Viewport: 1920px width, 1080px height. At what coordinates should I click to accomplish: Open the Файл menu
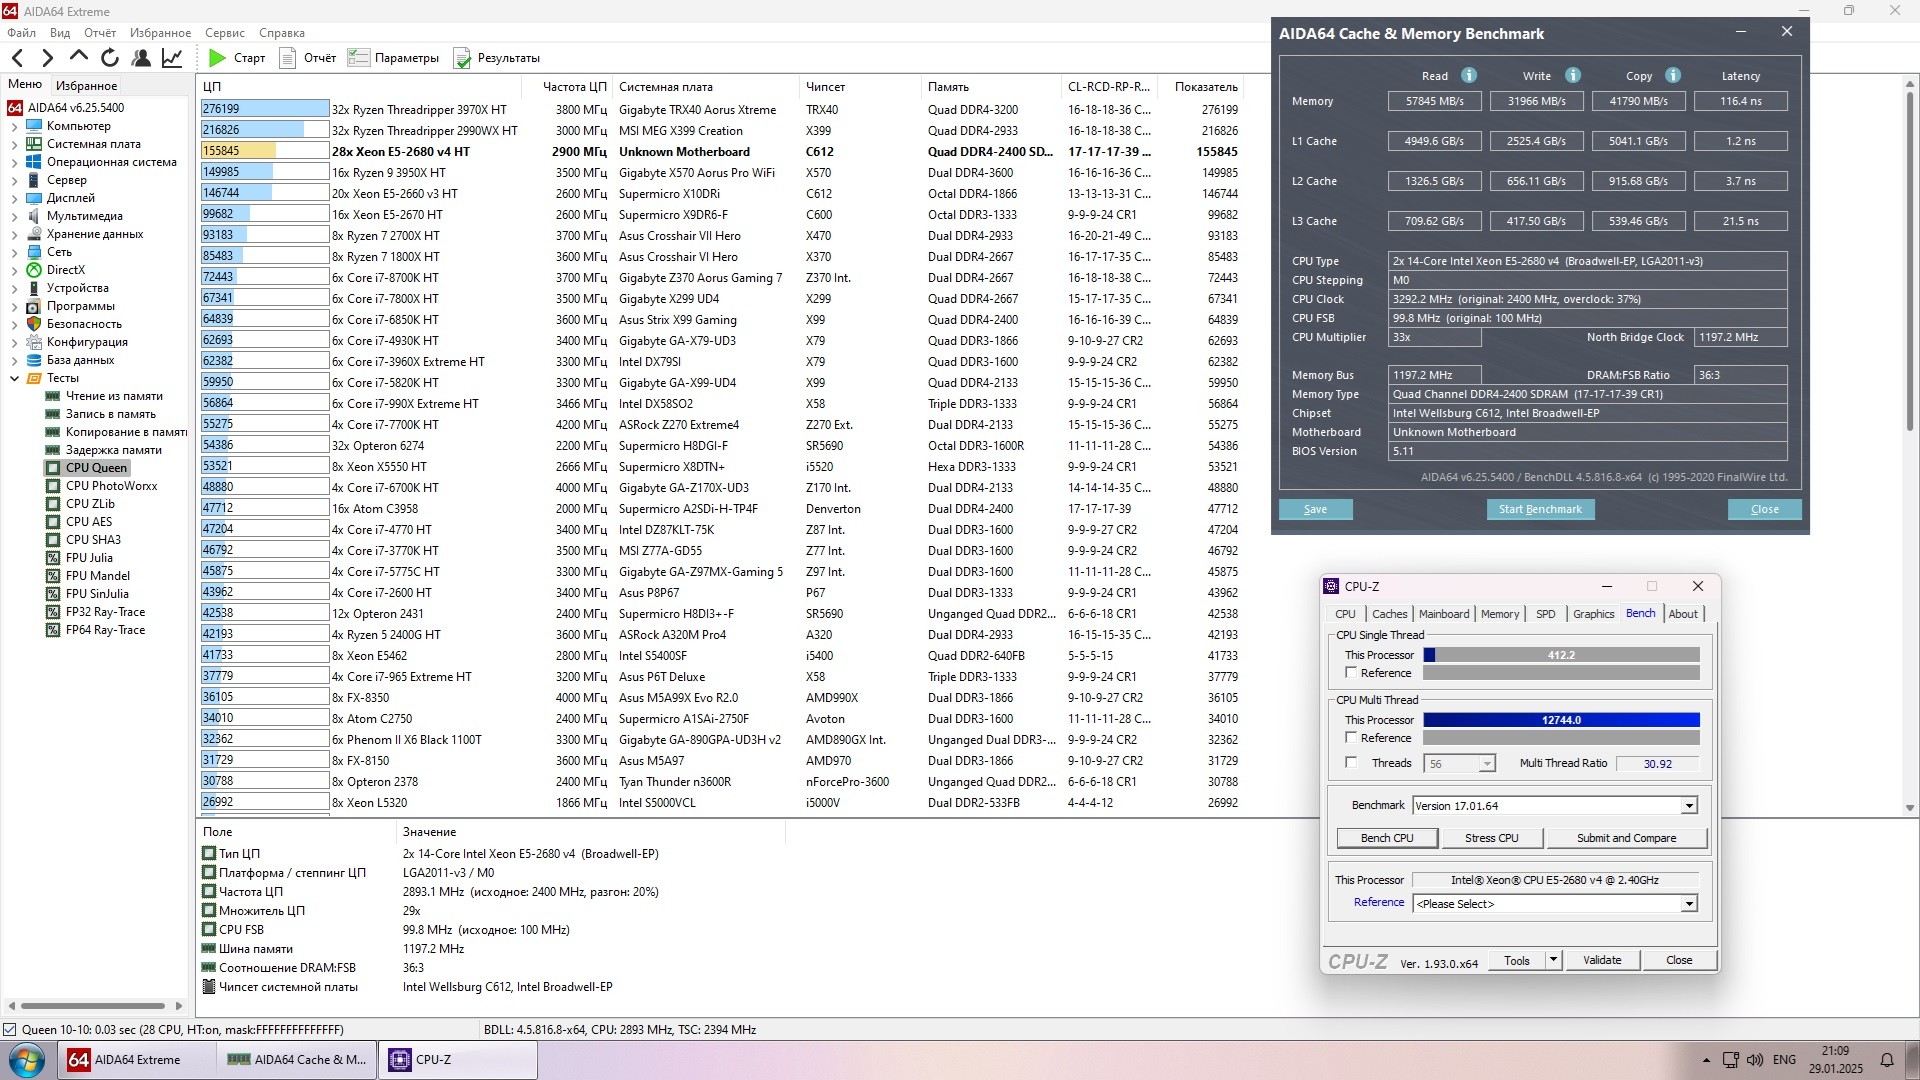22,33
